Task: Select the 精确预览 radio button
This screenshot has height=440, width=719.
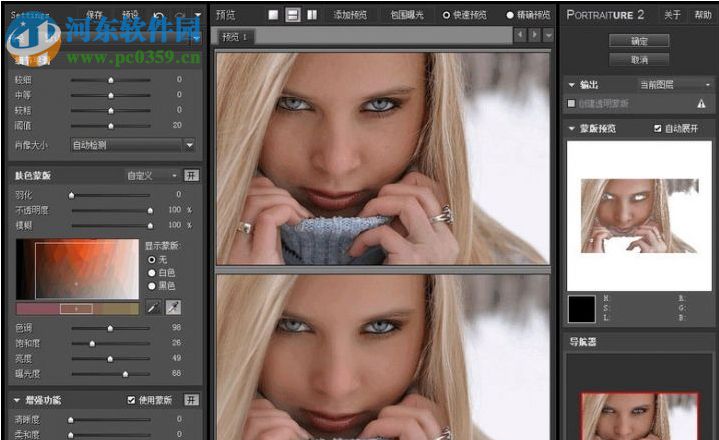Action: [509, 15]
